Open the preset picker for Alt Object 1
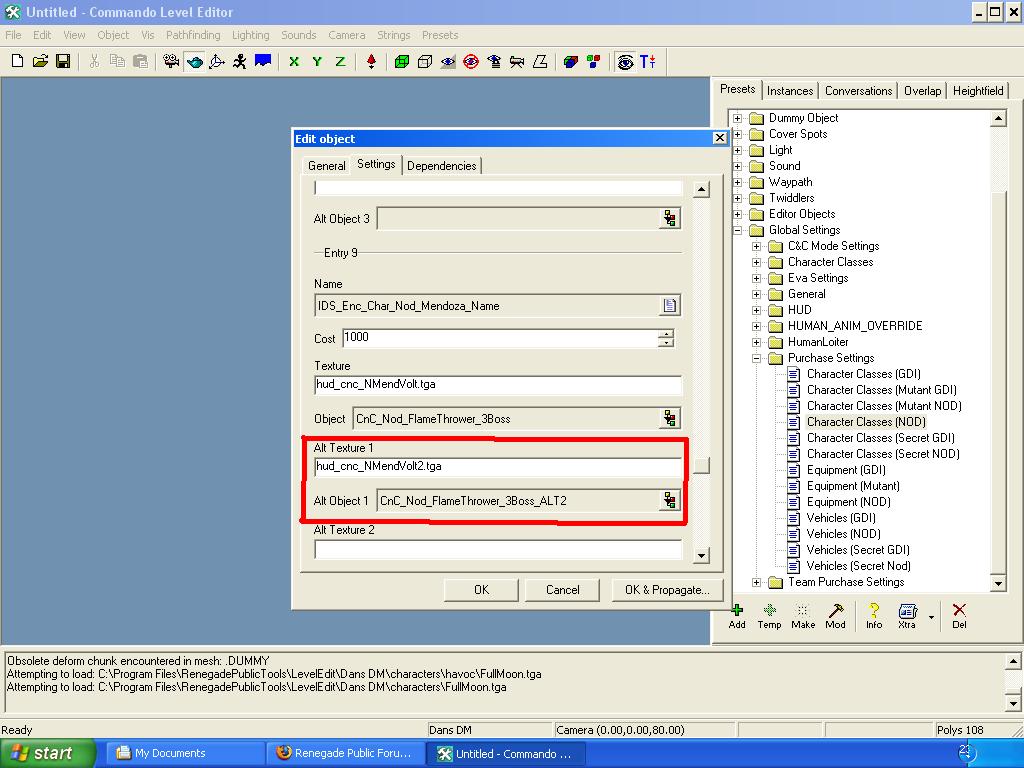Screen dimensions: 1024x768 [x=670, y=501]
